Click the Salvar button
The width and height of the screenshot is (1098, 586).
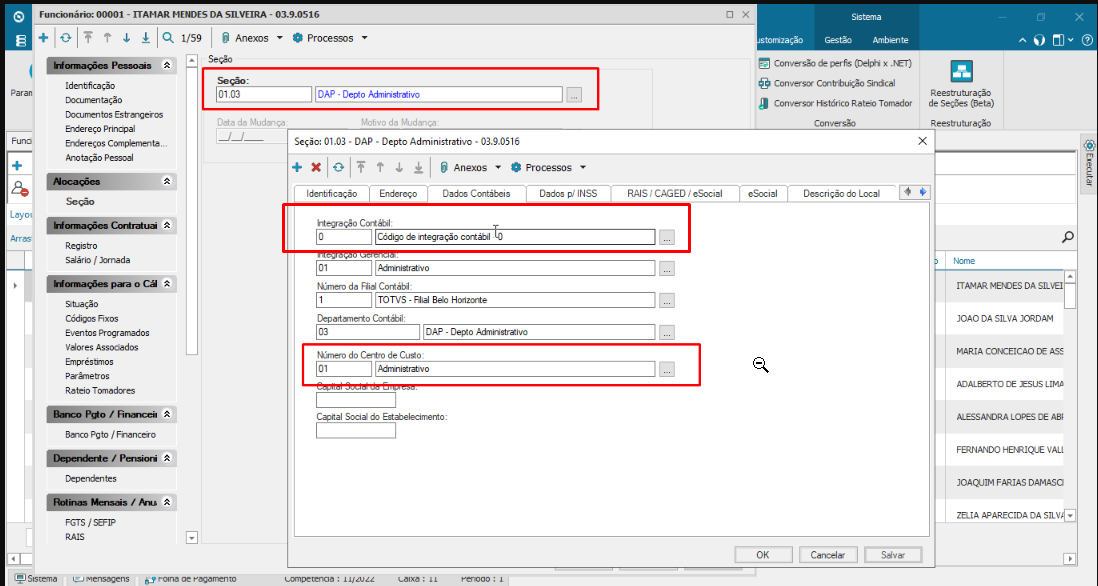[x=893, y=554]
